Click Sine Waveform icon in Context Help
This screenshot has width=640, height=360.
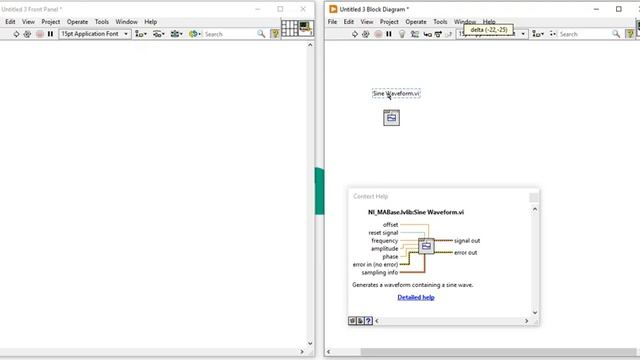(426, 246)
